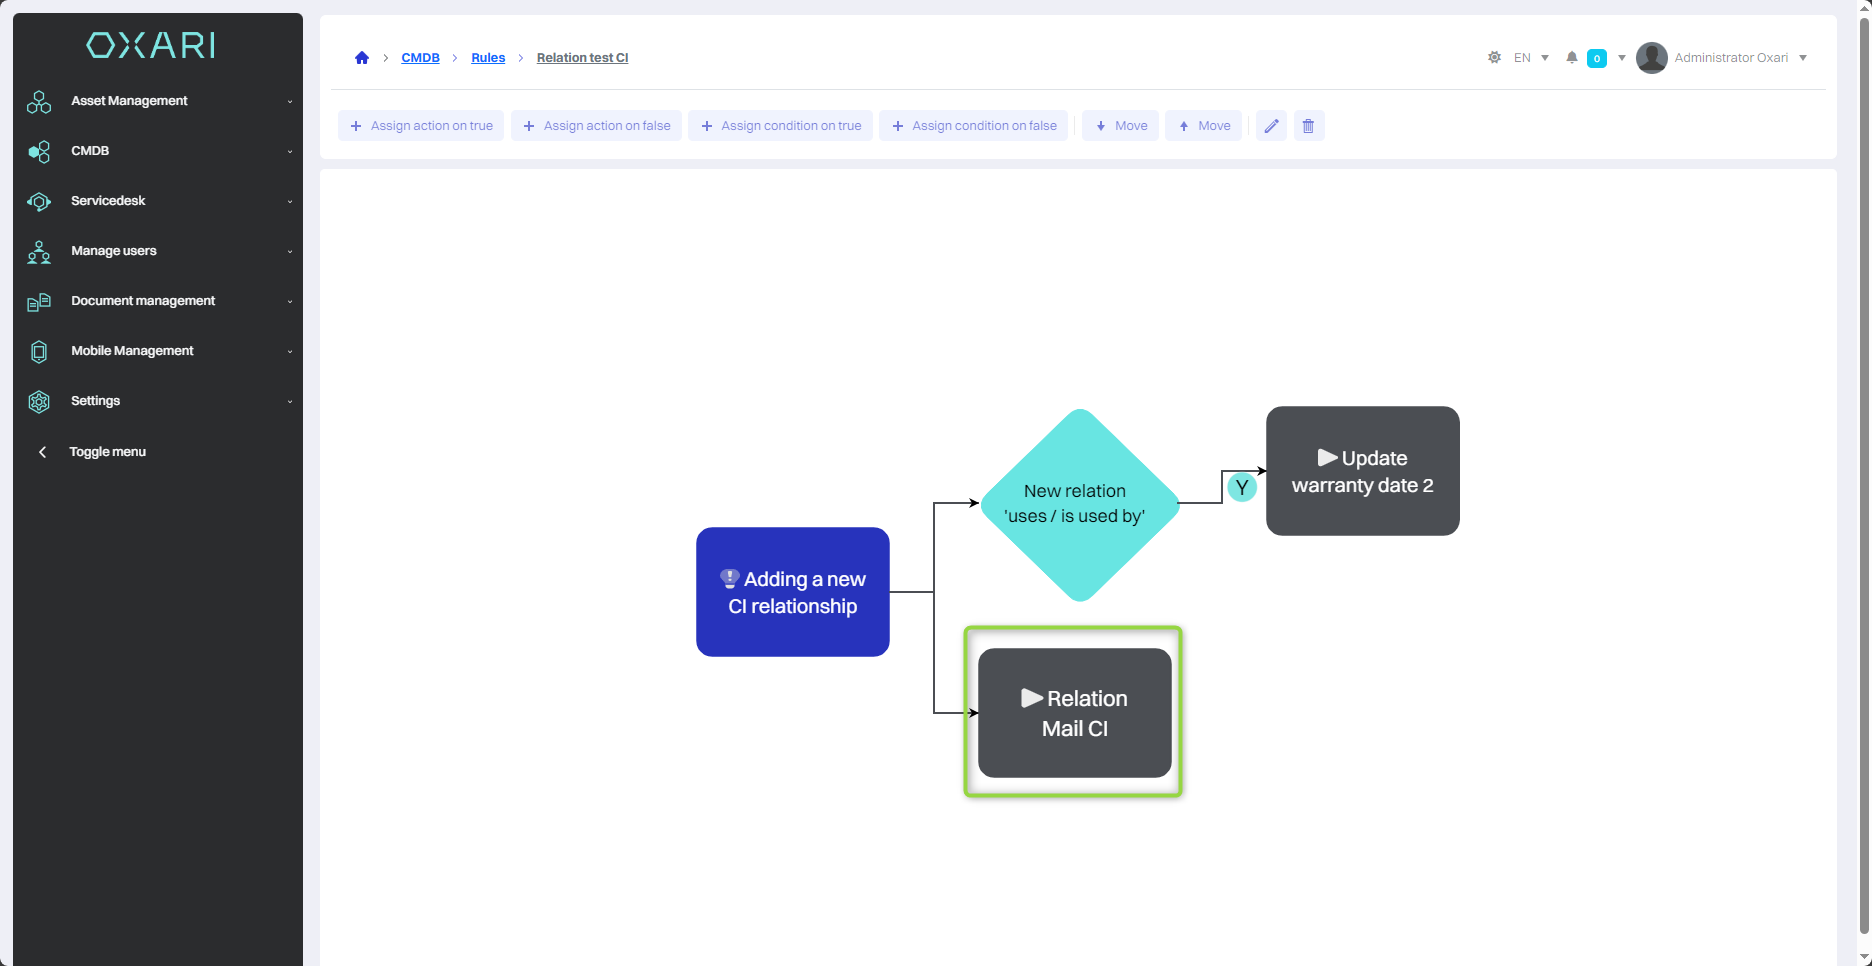Click the Oxari logo in the sidebar

tap(151, 45)
